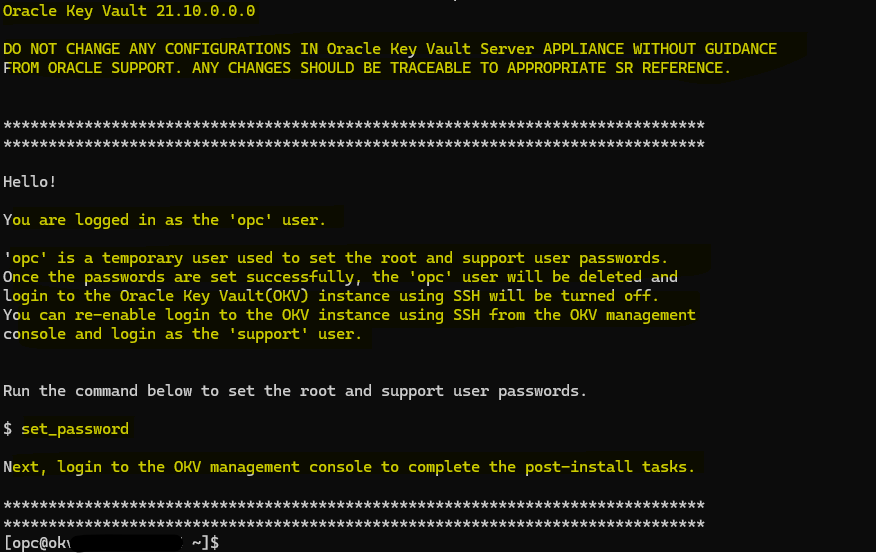
Task: Click the "Once the passwords are set" line
Action: [340, 277]
